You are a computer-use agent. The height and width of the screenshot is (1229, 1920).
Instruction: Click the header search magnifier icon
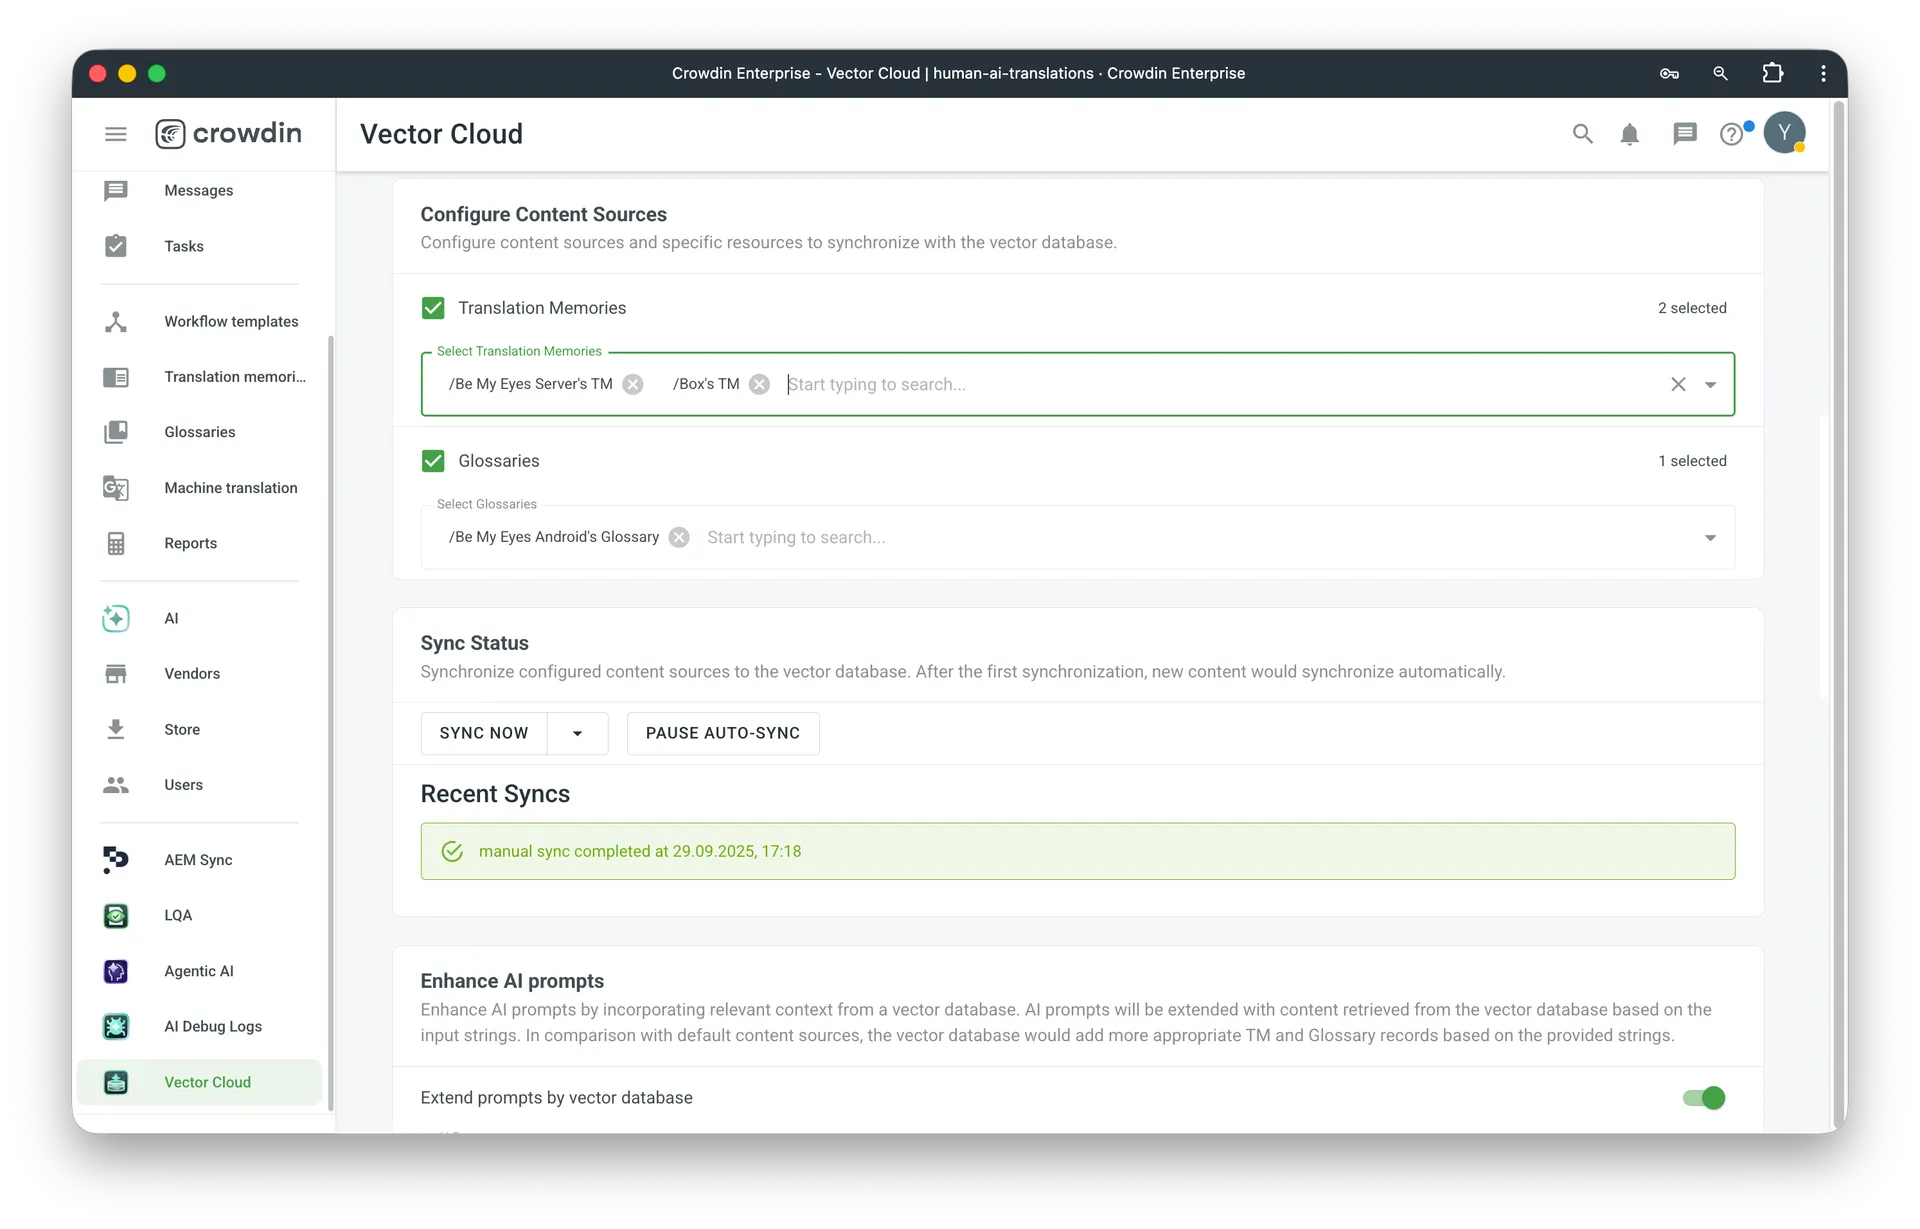coord(1582,134)
